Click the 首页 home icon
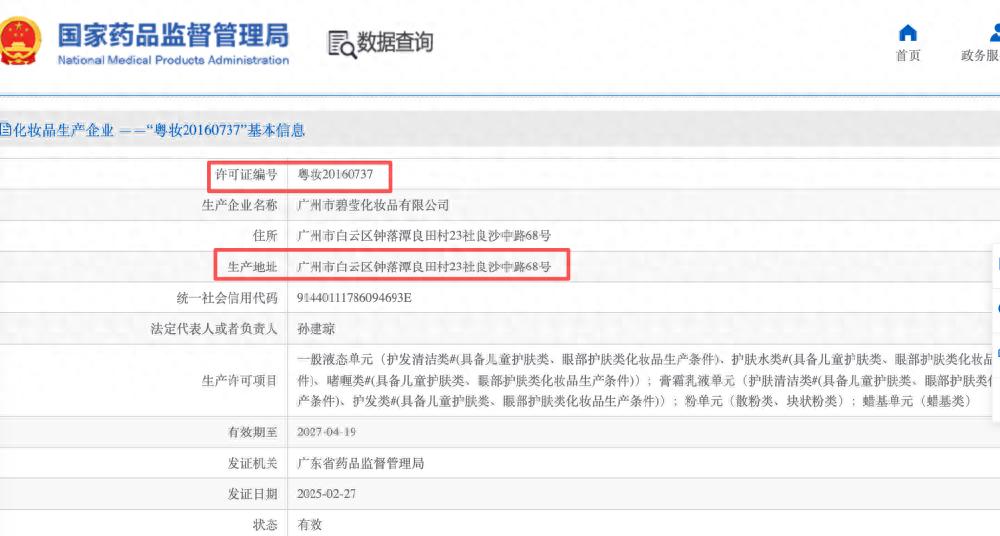1000x536 pixels. 908,33
